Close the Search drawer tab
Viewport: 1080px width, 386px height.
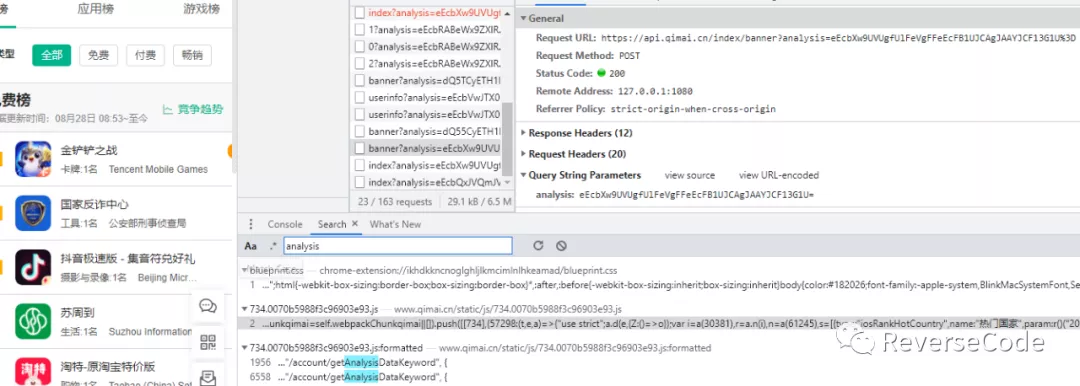pos(355,224)
